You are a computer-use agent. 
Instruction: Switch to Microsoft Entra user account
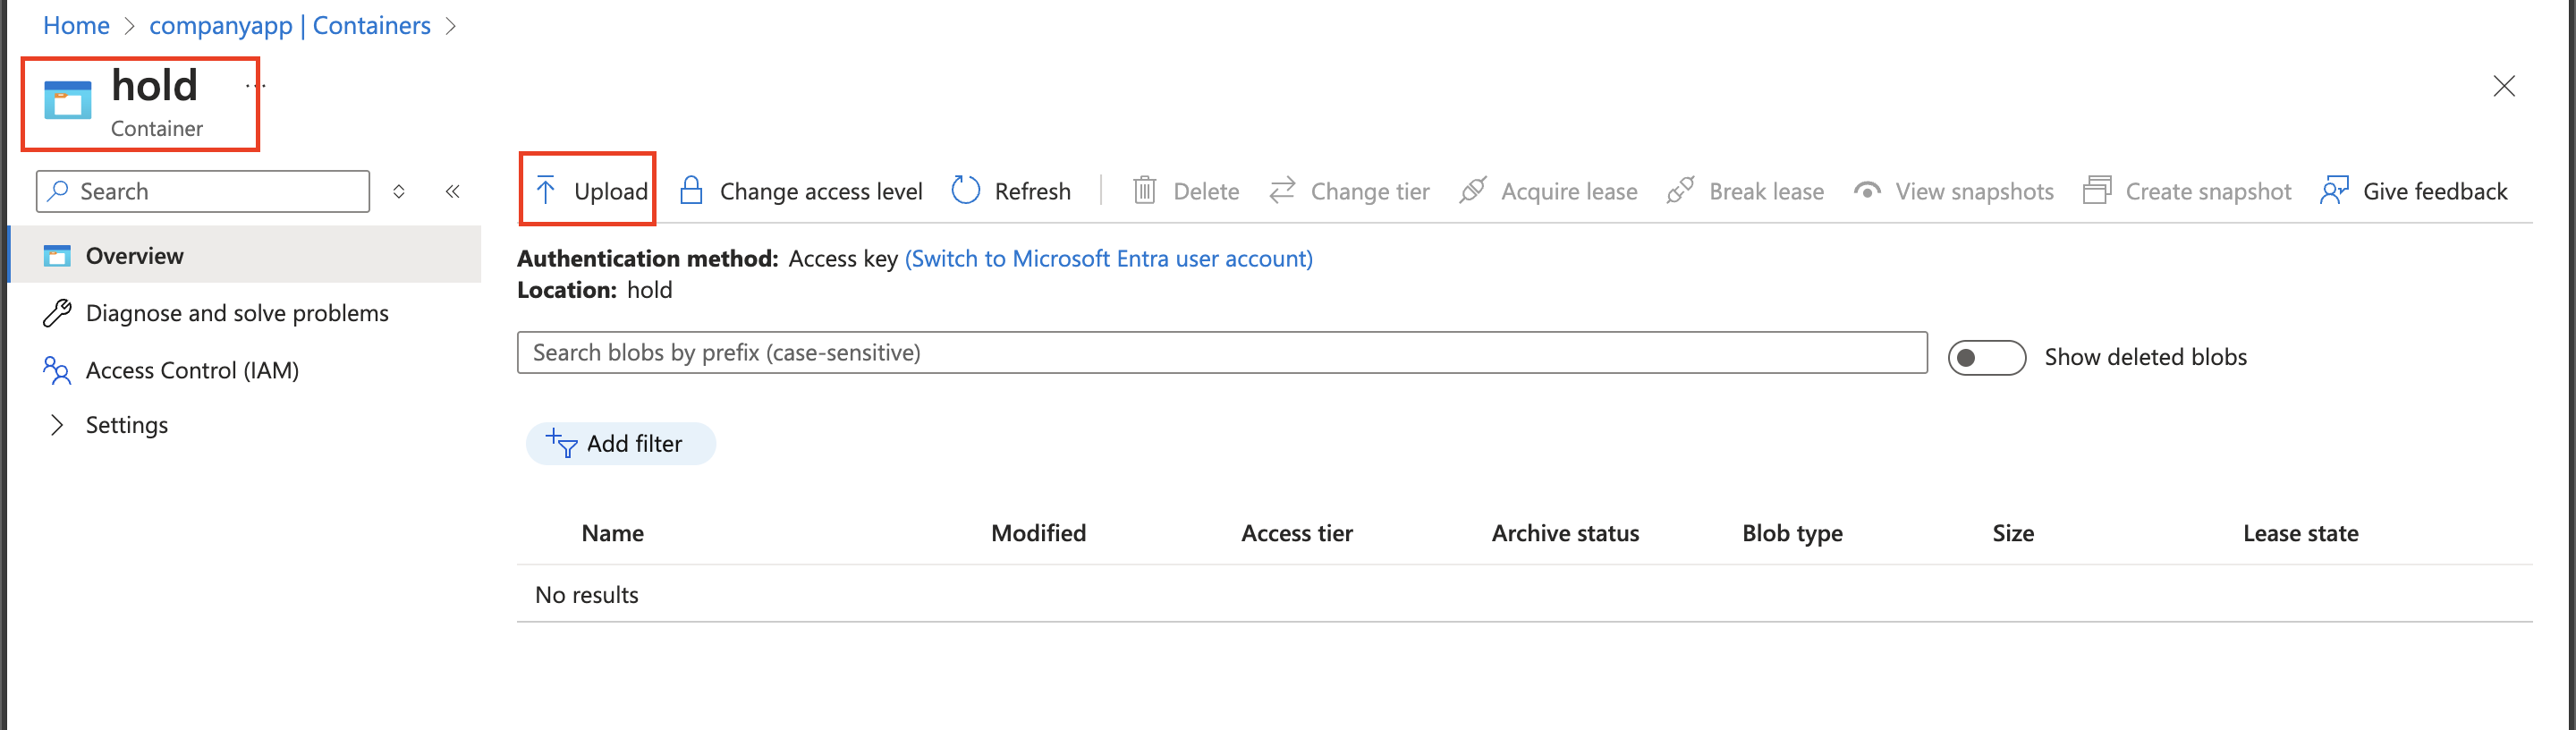point(1108,258)
